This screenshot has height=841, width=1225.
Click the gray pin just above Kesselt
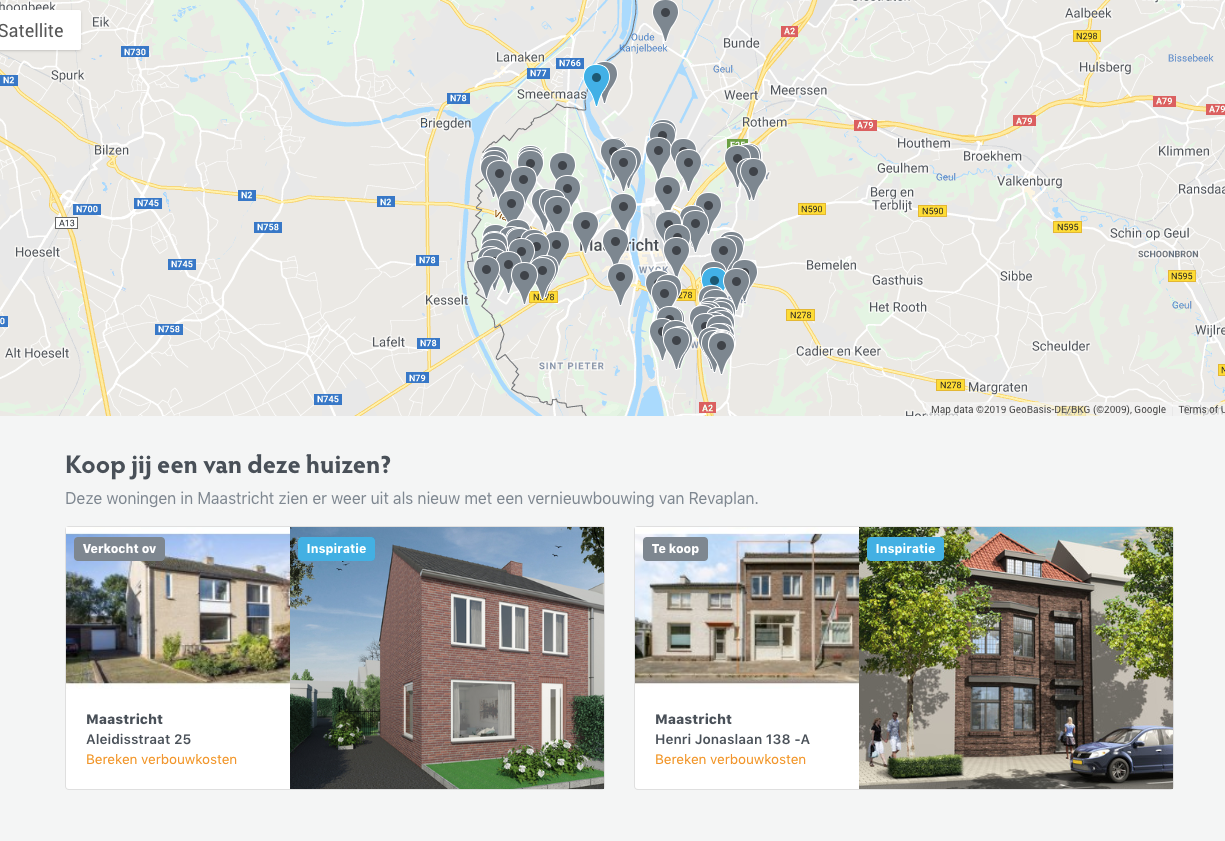pyautogui.click(x=486, y=275)
